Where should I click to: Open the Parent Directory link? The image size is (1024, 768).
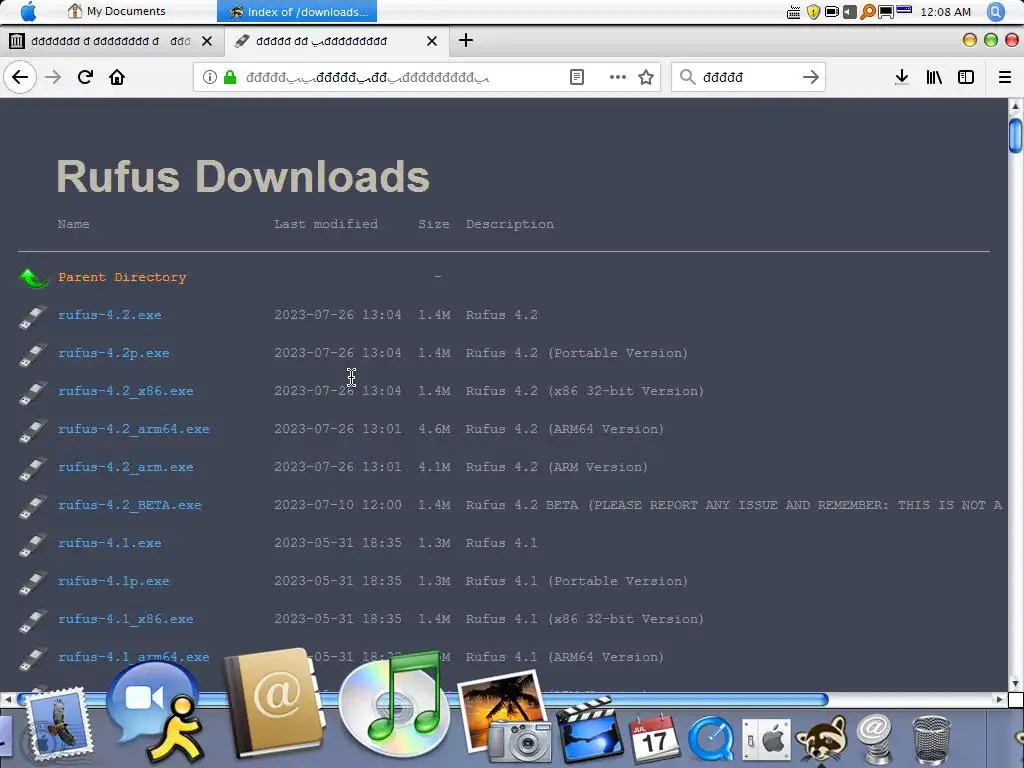point(122,277)
